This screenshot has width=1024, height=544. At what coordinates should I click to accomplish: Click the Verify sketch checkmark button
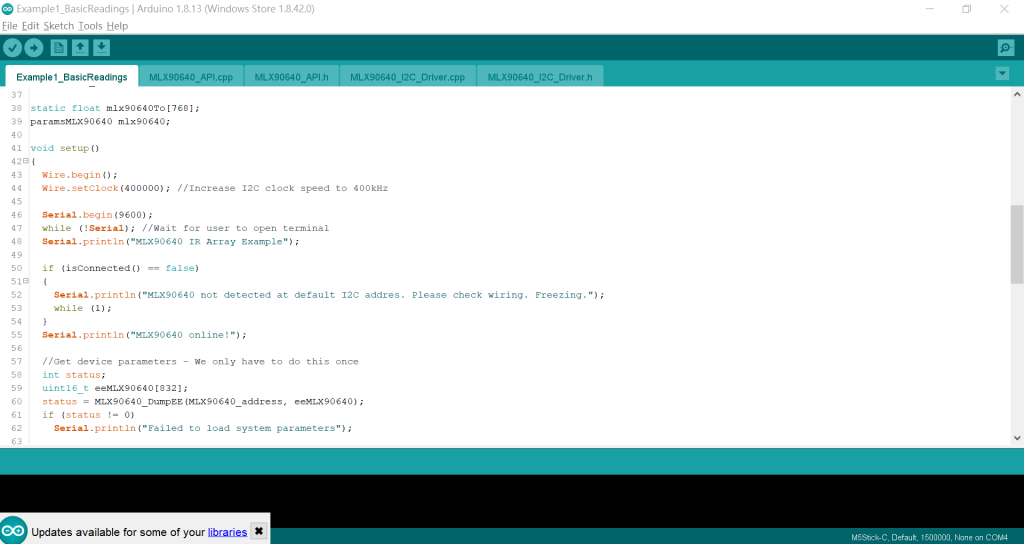pos(12,48)
